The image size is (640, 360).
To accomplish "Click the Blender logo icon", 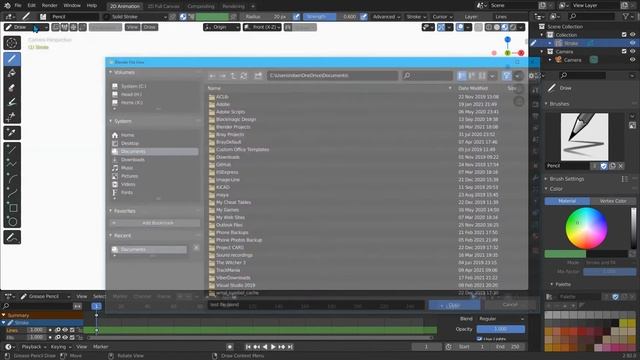I will pyautogui.click(x=7, y=6).
